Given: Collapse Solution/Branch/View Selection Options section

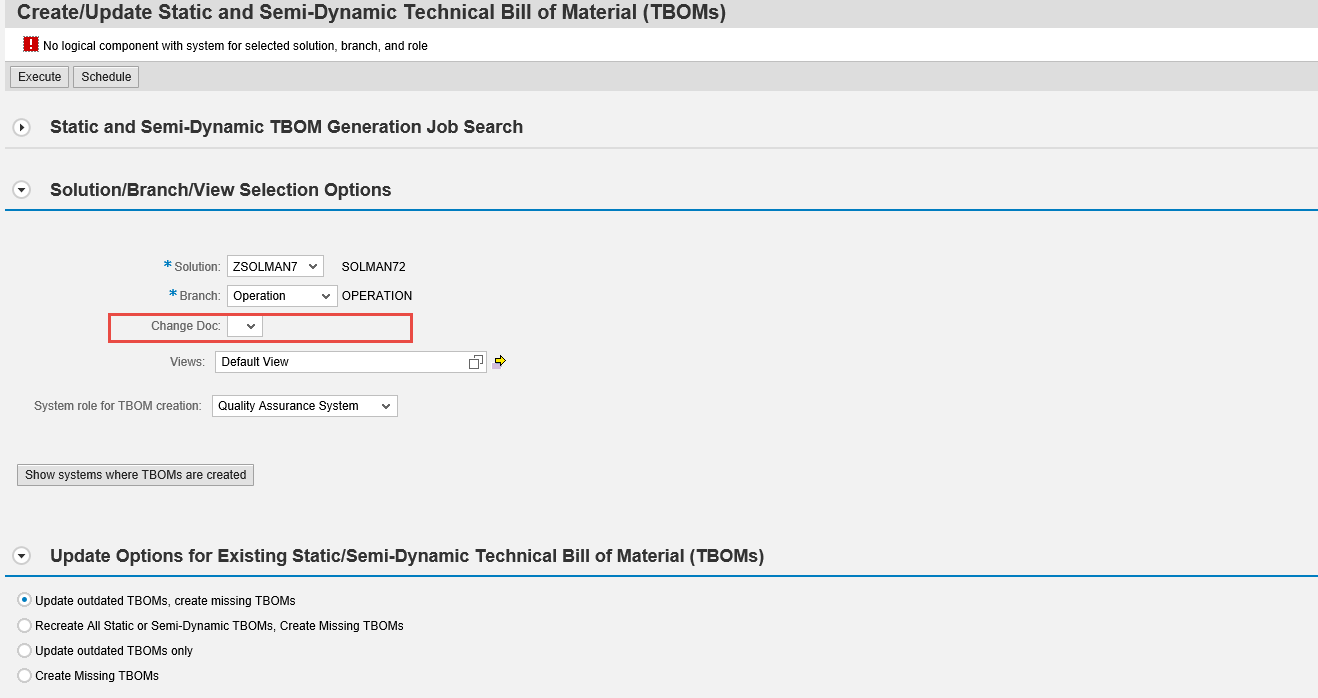Looking at the screenshot, I should tap(22, 190).
